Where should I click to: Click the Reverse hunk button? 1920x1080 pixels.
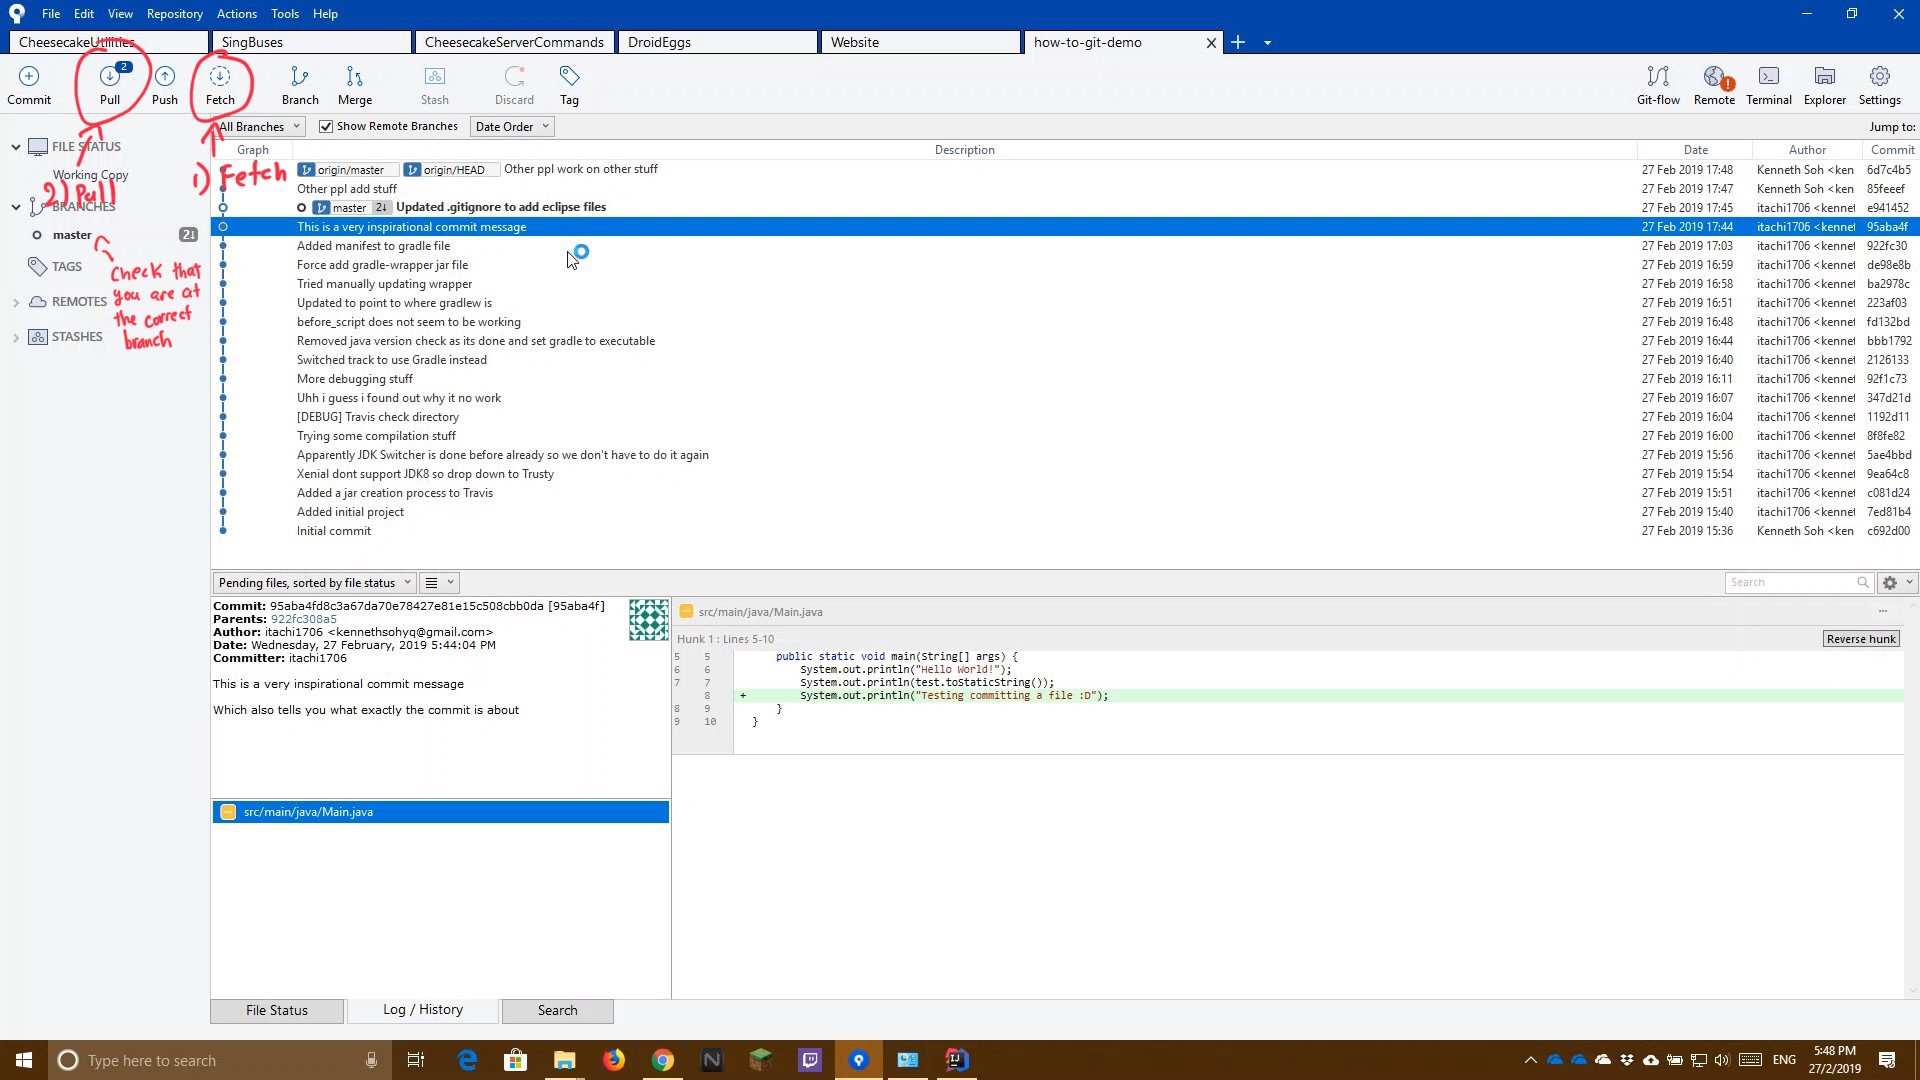[x=1861, y=638]
